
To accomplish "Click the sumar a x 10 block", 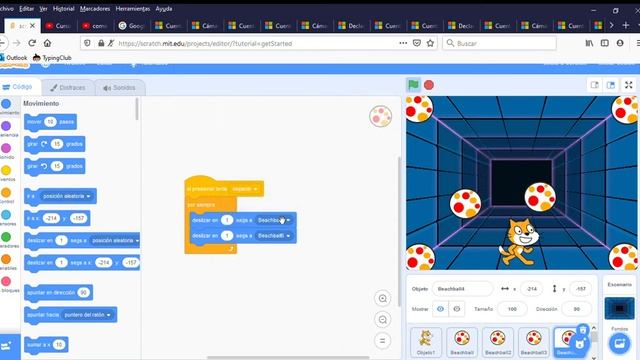I will (46, 344).
